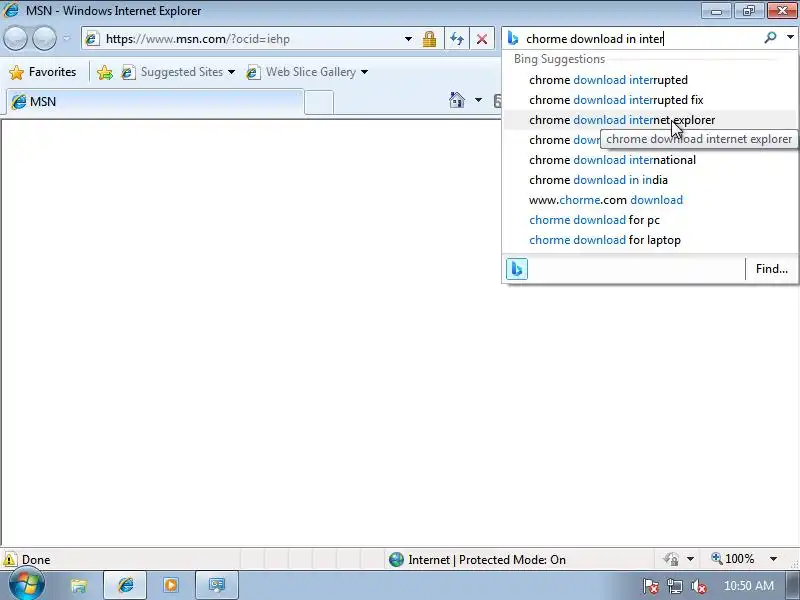Expand the Home button dropdown arrow
Screen dimensions: 800x600
click(478, 100)
